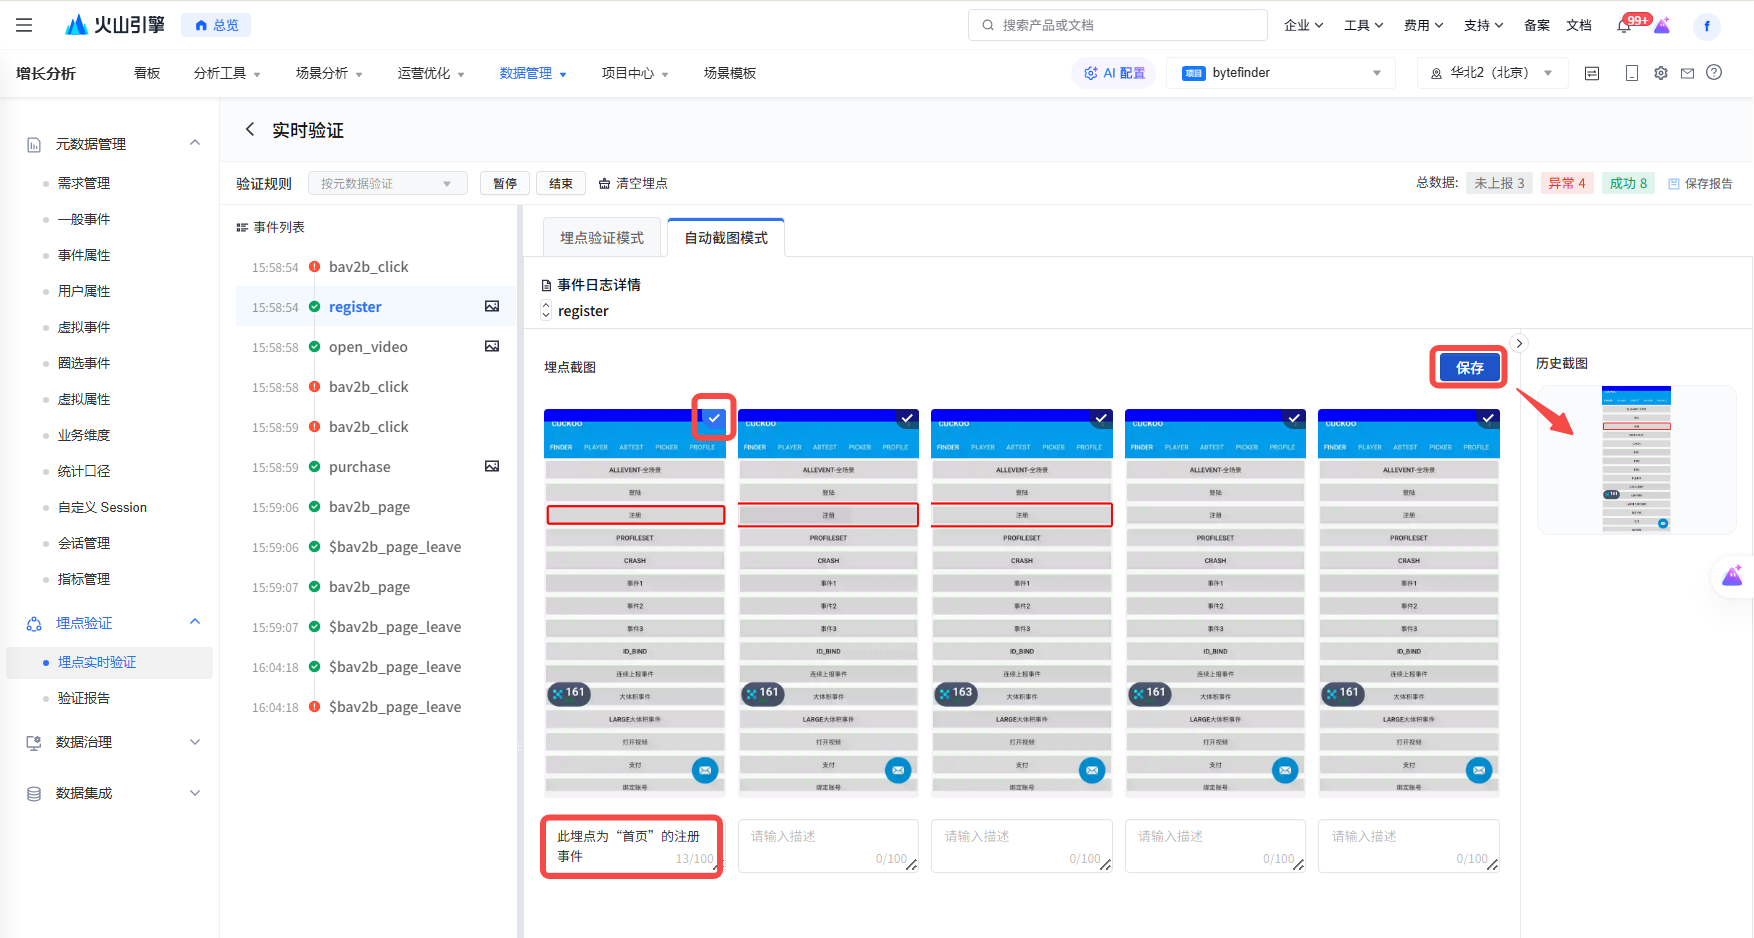Click the settings gear in the top bar

tap(1661, 73)
